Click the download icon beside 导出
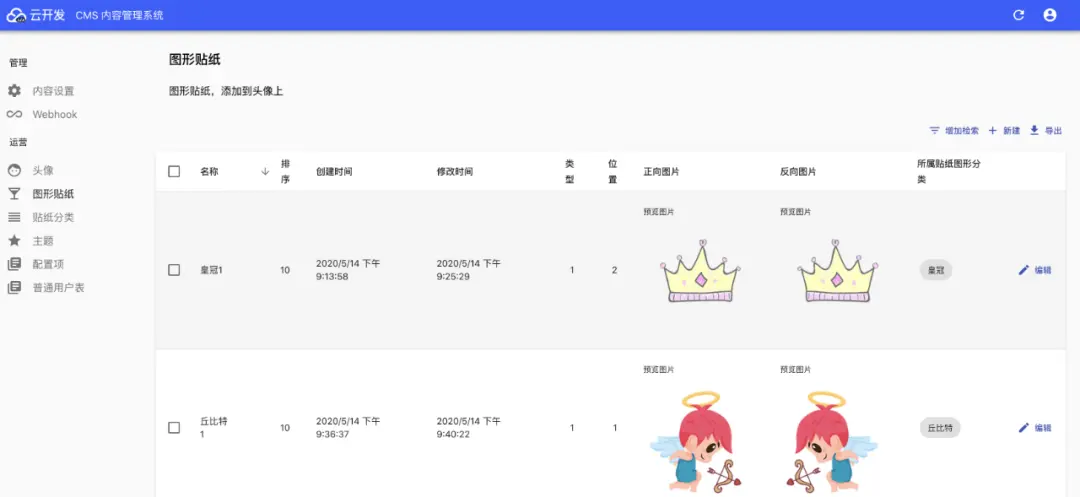Image resolution: width=1080 pixels, height=497 pixels. click(1034, 130)
